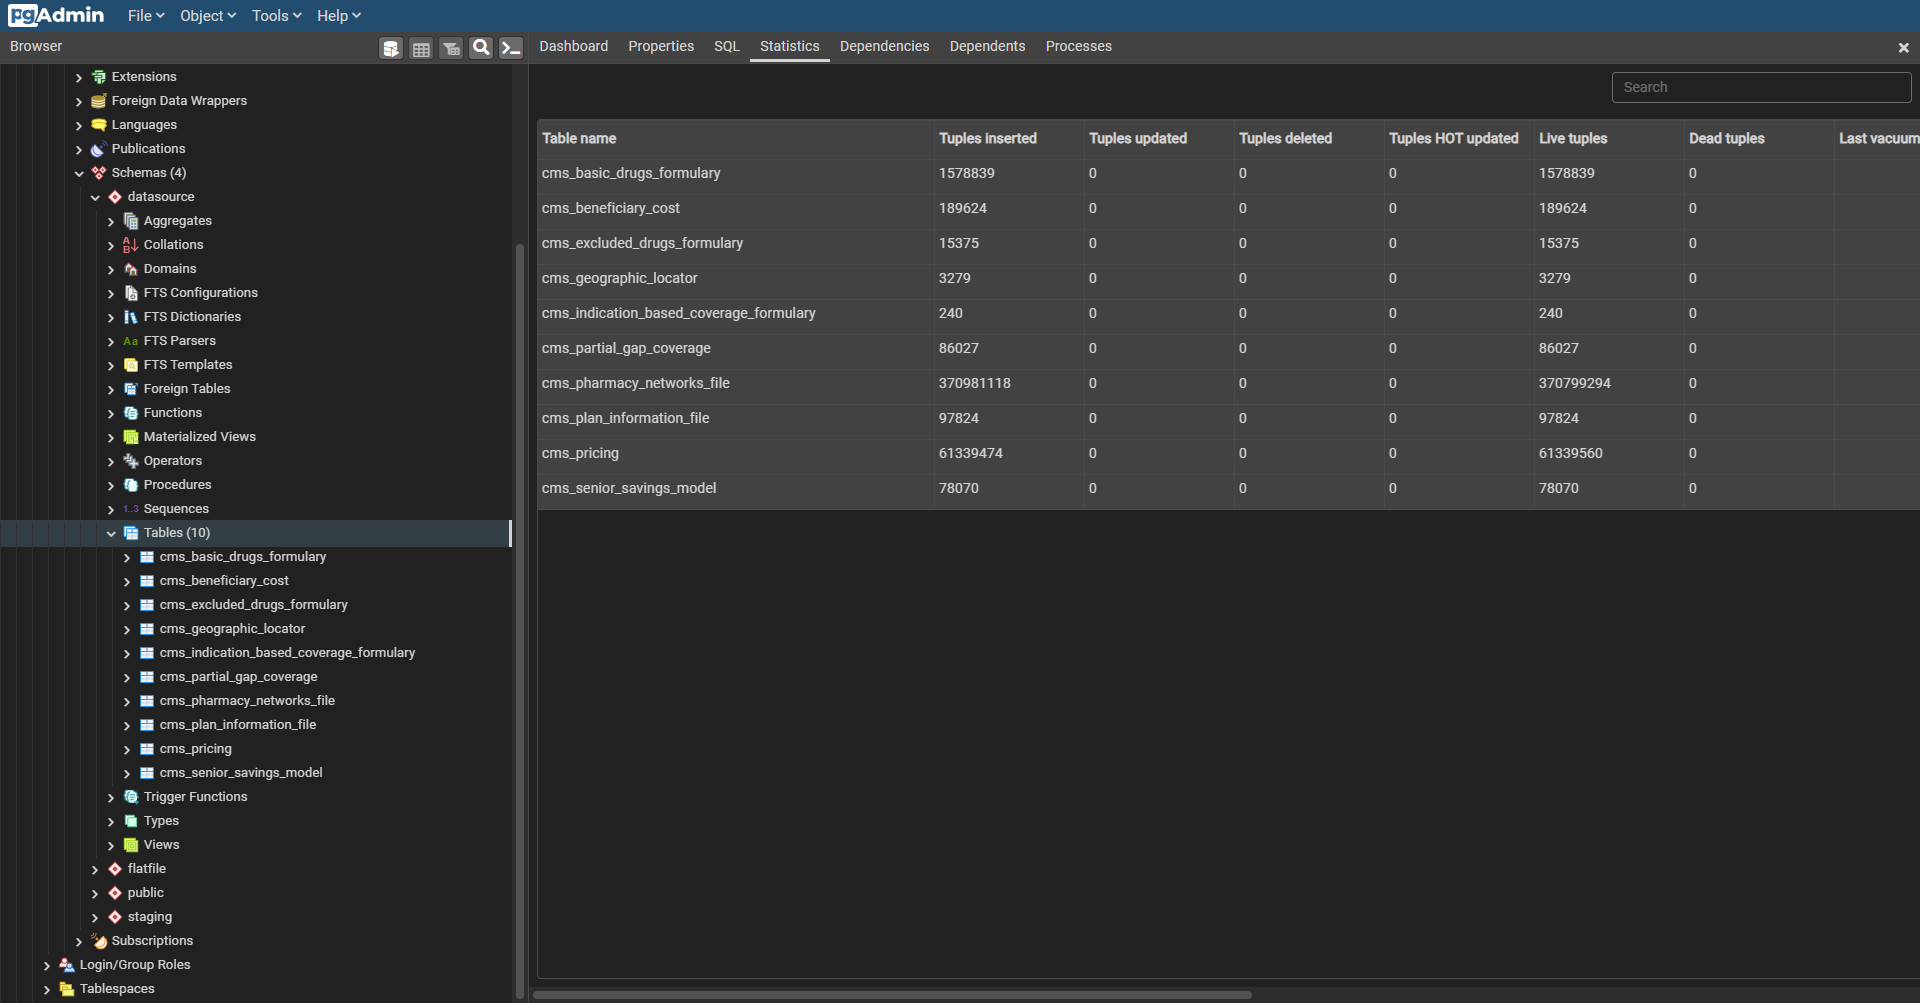Switch to the Dependencies tab
This screenshot has height=1003, width=1920.
[x=885, y=46]
